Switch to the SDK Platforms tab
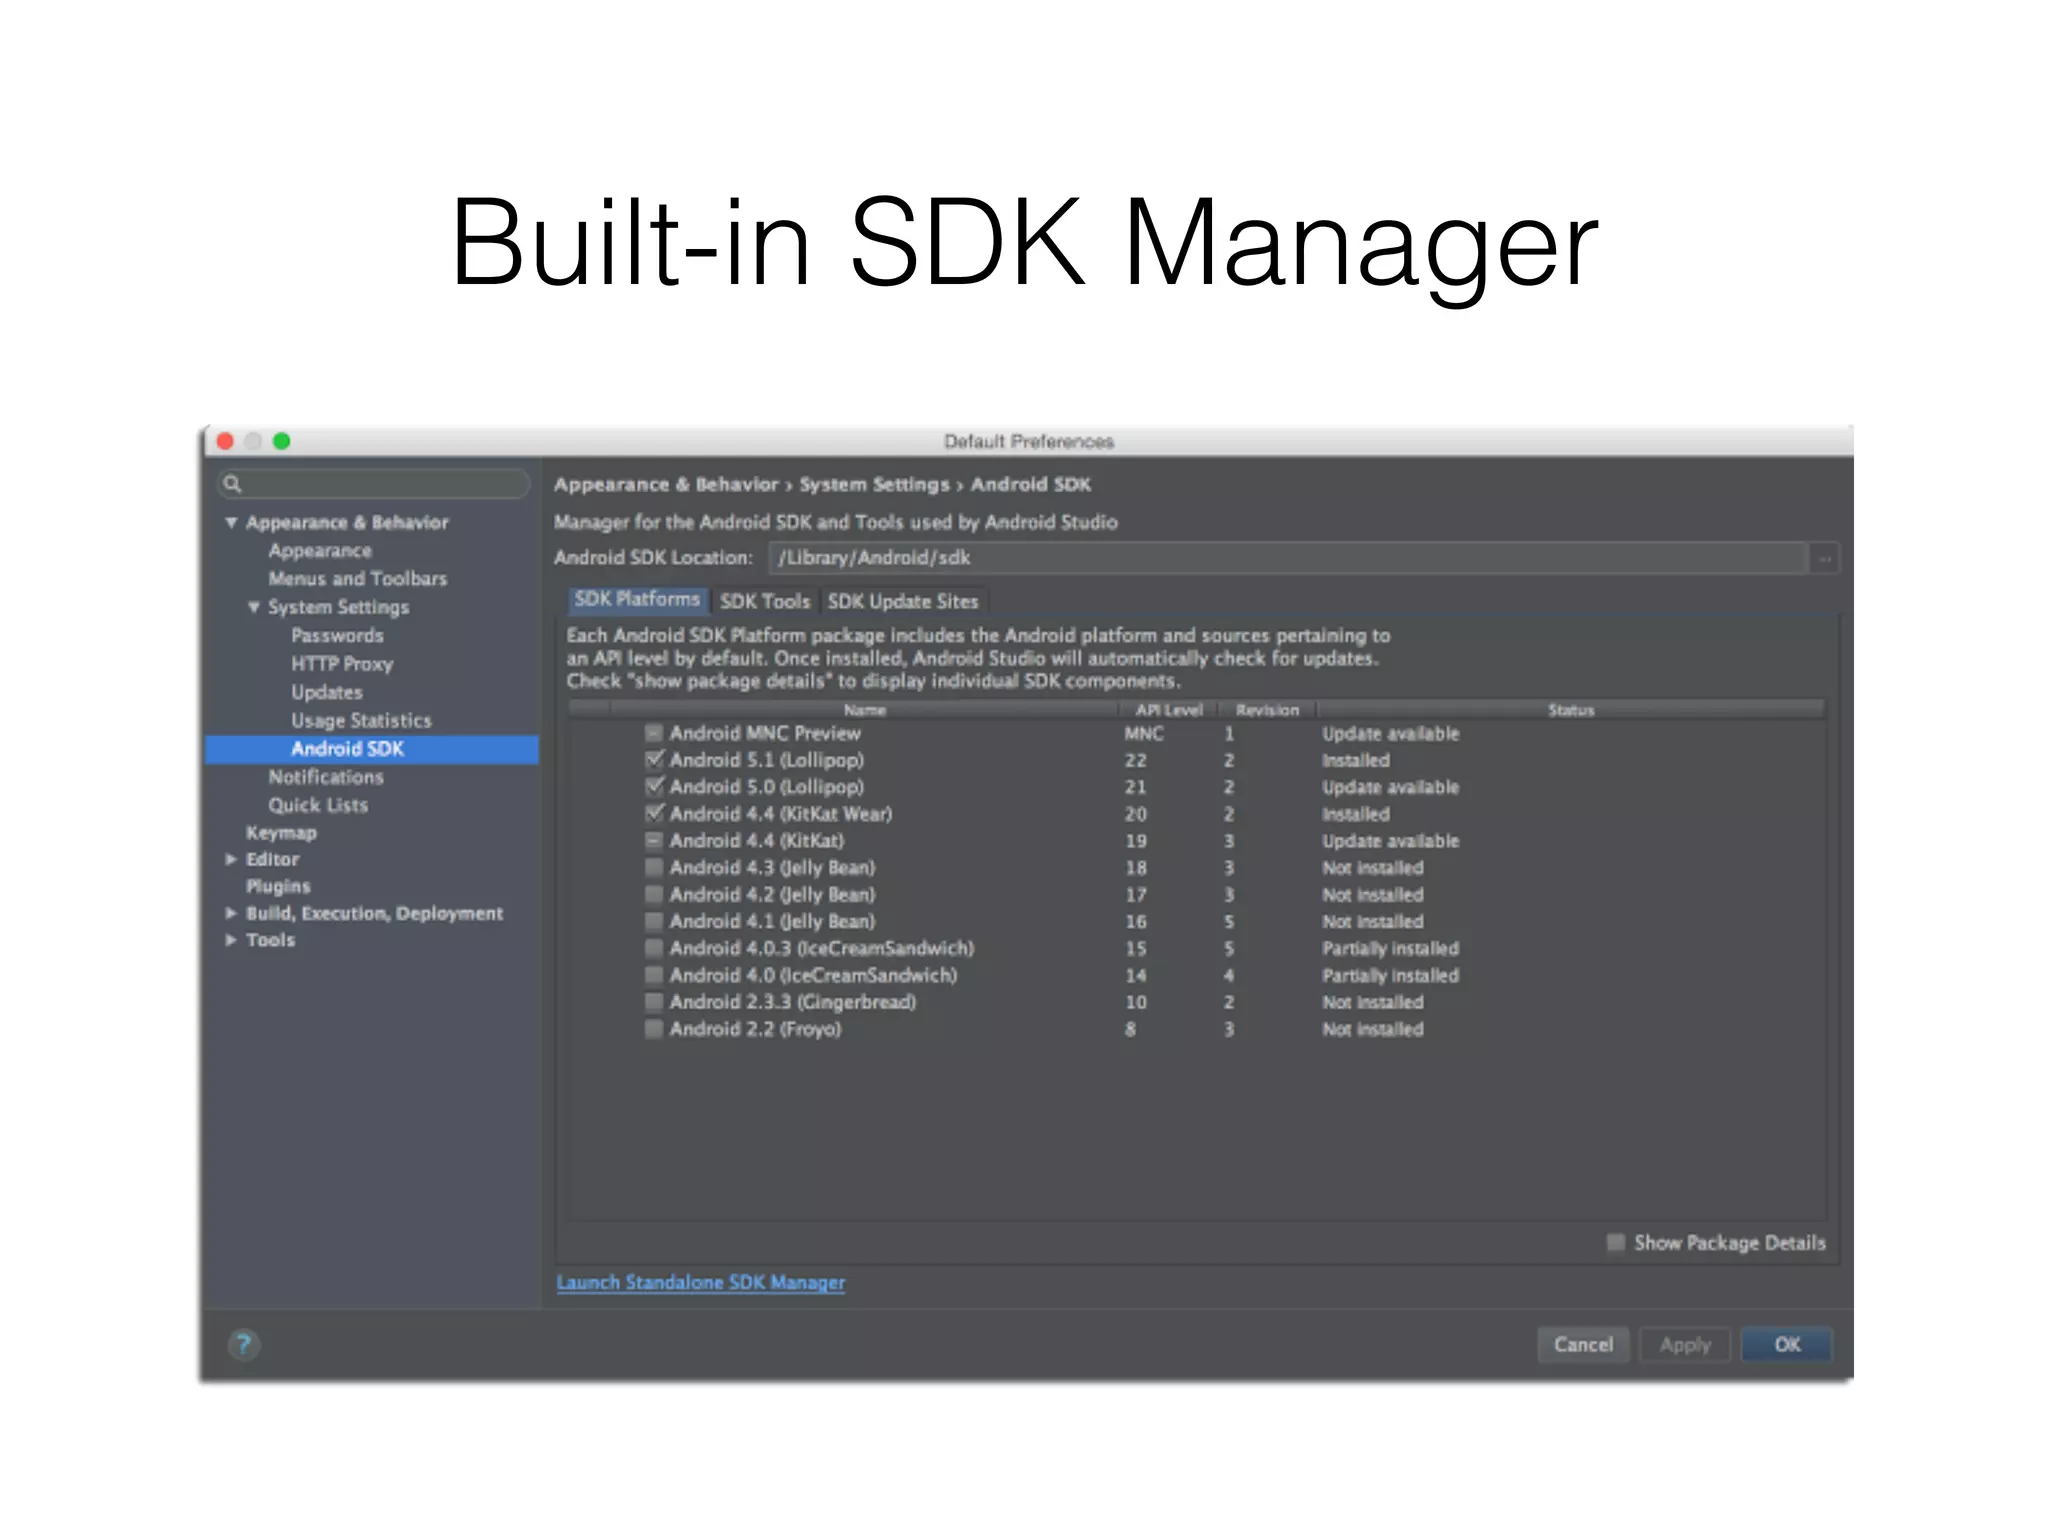This screenshot has width=2048, height=1536. point(637,600)
